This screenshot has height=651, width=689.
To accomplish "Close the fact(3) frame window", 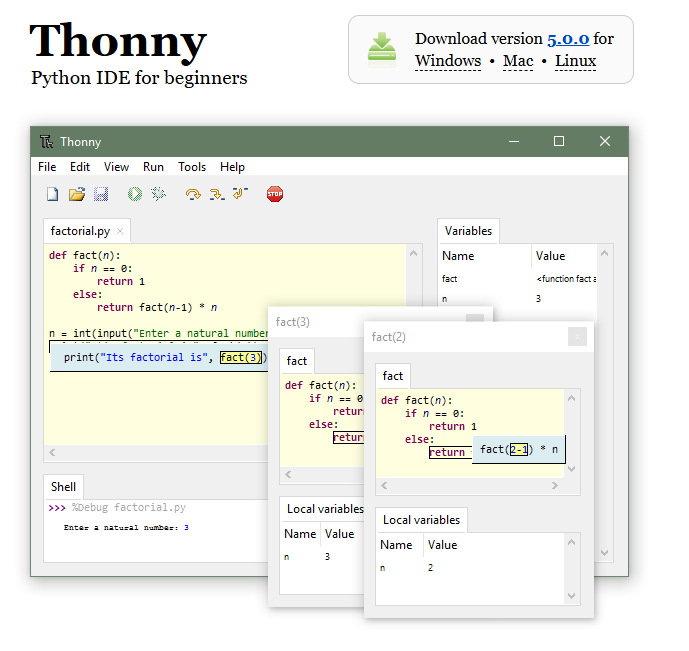I will pyautogui.click(x=475, y=318).
